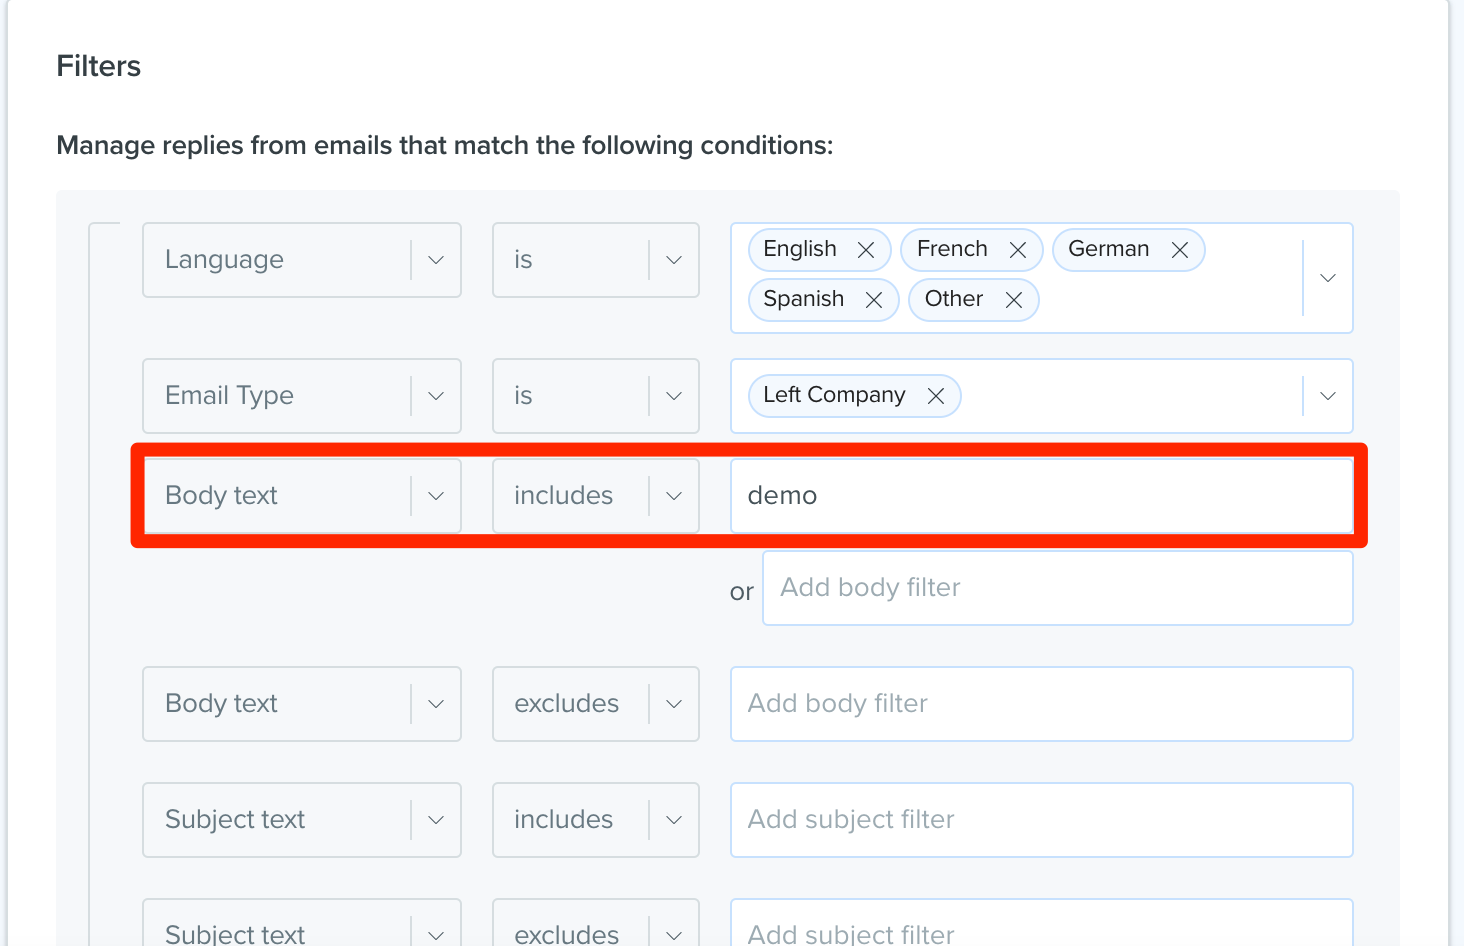
Task: Open the Subject text dropdown next to includes
Action: [302, 820]
